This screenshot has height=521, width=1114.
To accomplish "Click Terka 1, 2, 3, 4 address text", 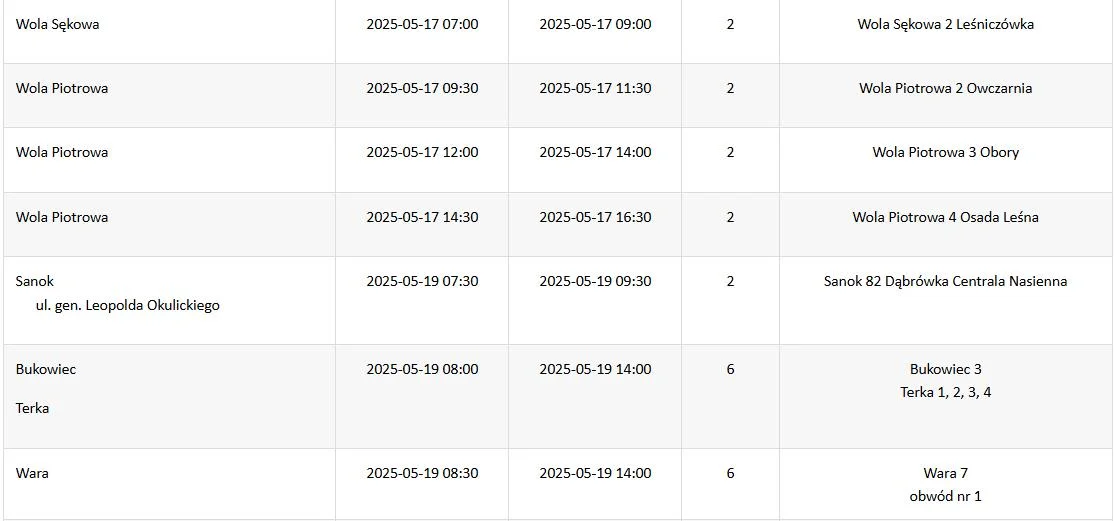I will point(946,392).
